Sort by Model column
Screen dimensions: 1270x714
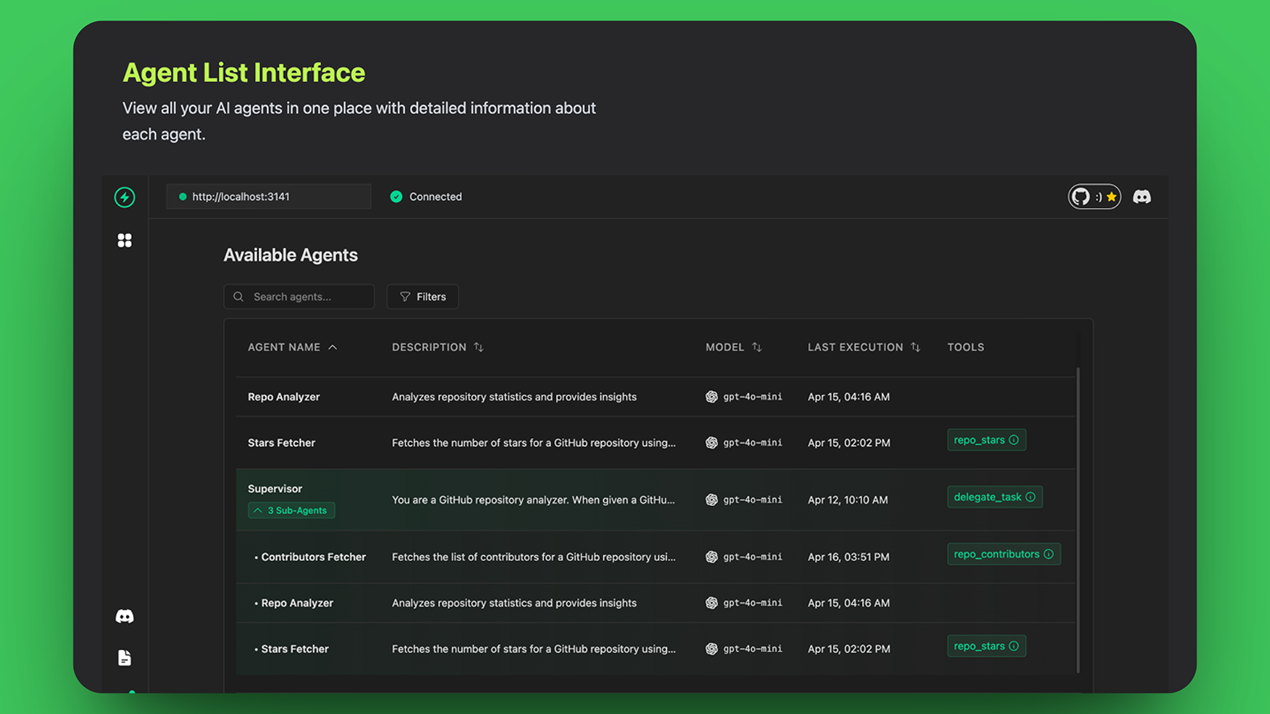[x=733, y=347]
